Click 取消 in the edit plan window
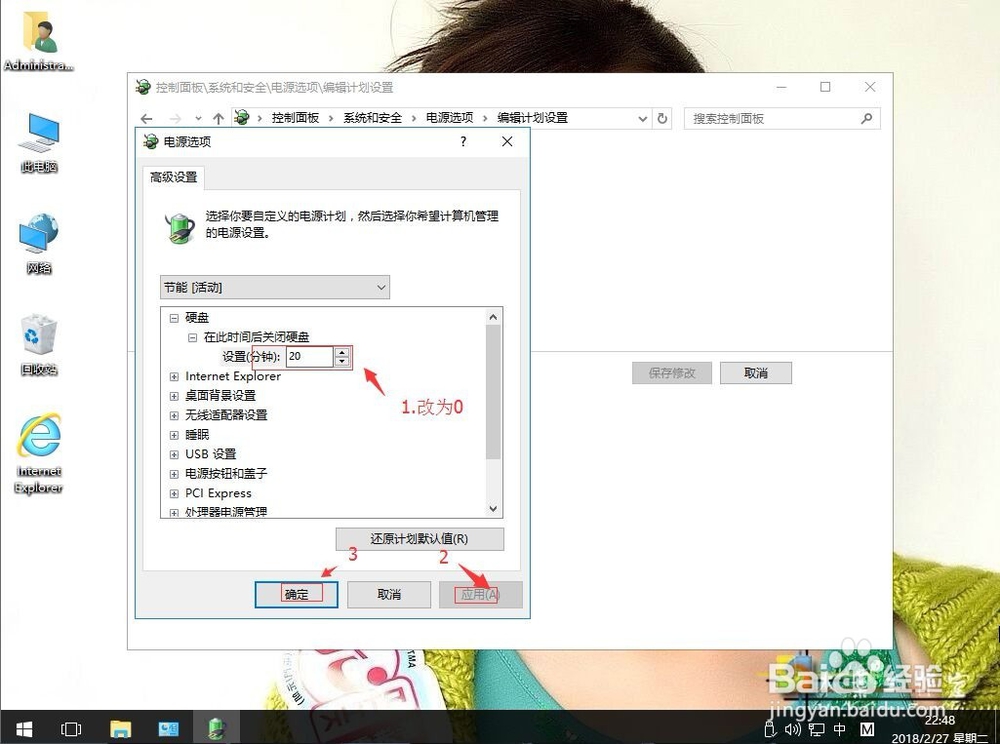This screenshot has height=744, width=1000. pyautogui.click(x=756, y=373)
